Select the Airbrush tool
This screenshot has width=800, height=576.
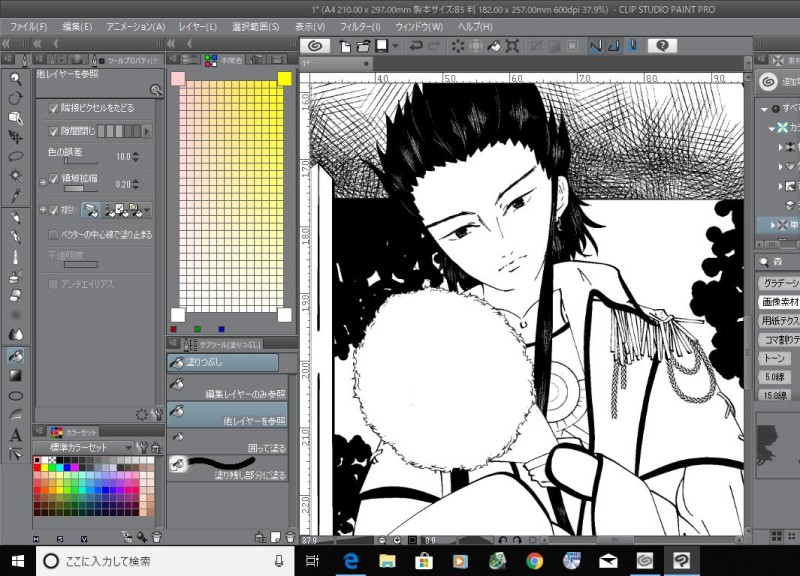coord(16,276)
